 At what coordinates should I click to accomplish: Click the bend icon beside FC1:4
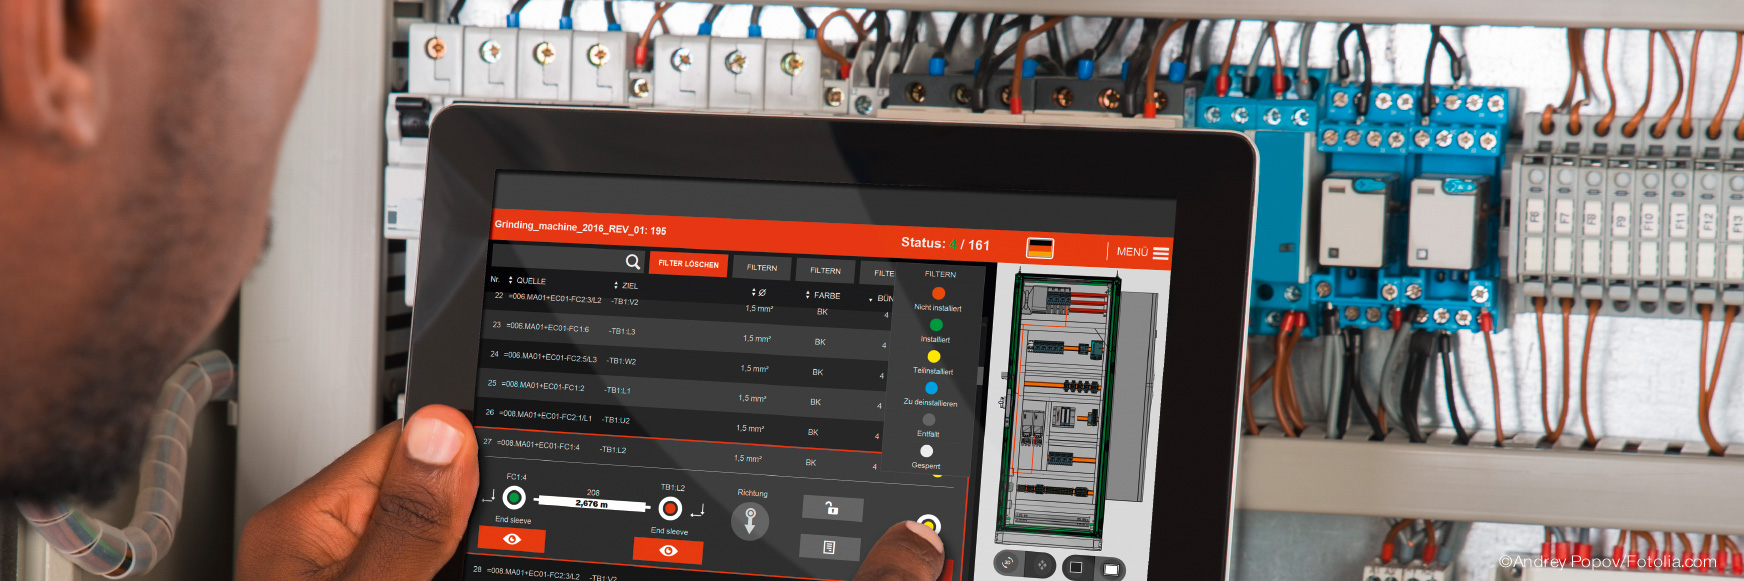(x=489, y=495)
